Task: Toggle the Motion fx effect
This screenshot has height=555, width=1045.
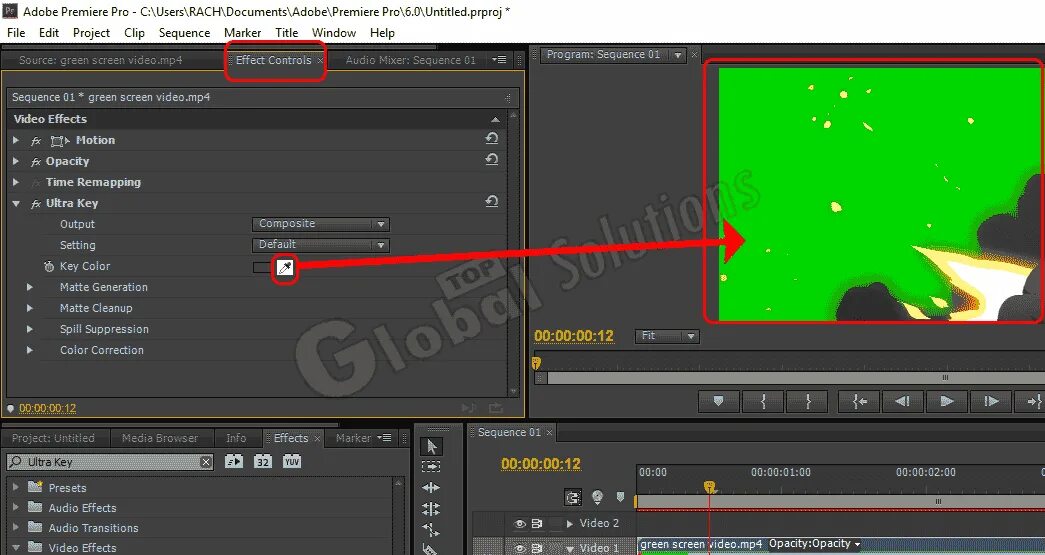Action: pos(36,141)
